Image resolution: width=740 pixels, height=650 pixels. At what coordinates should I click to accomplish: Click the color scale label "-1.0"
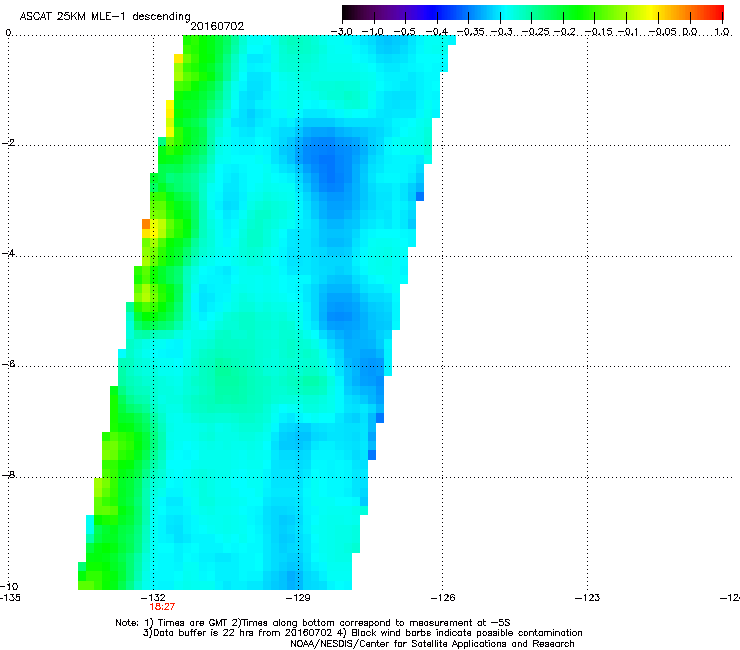[x=373, y=32]
